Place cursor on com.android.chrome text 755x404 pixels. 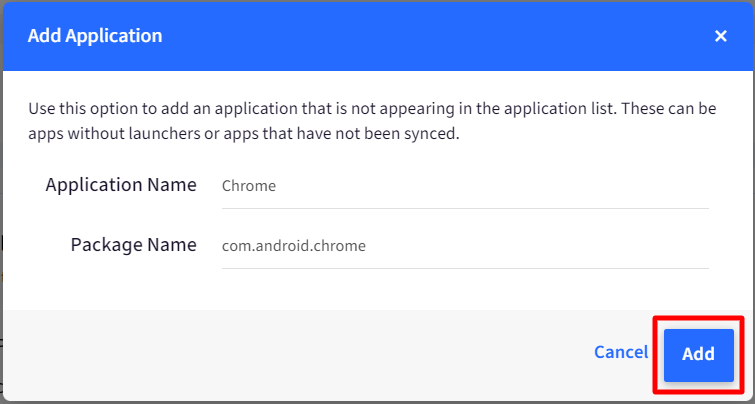click(294, 246)
